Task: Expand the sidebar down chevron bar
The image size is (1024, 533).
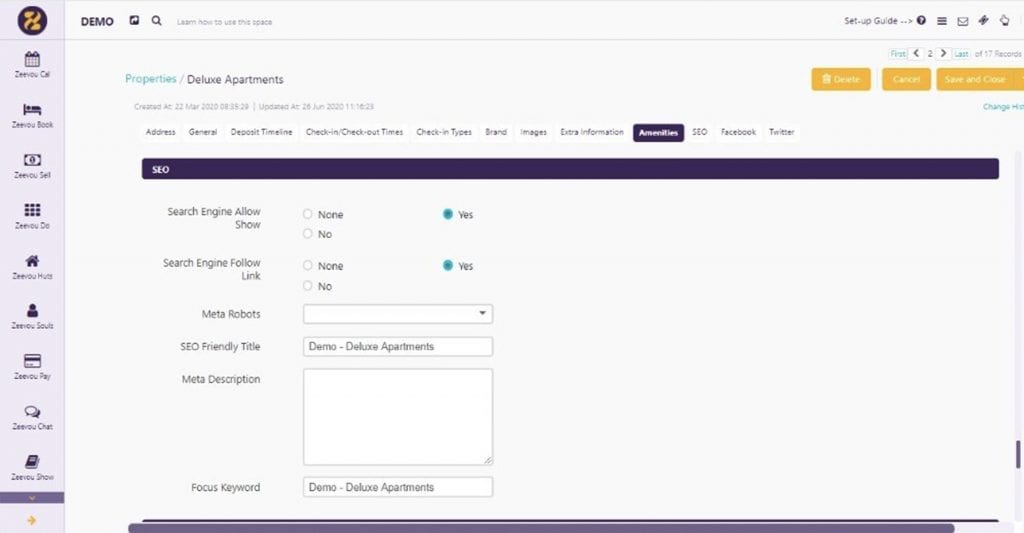Action: coord(32,498)
